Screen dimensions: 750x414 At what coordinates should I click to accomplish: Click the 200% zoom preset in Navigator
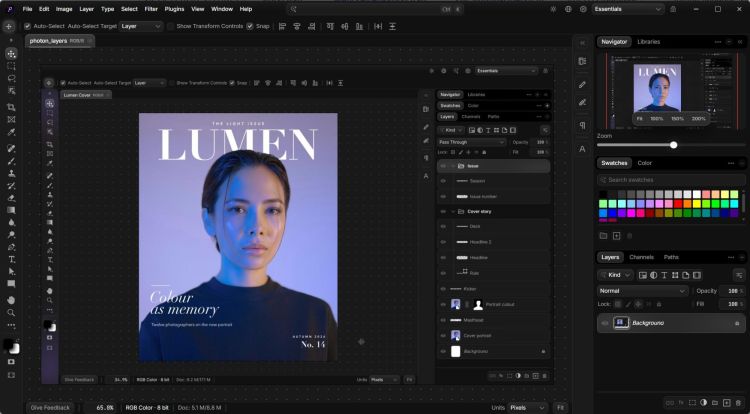click(x=698, y=119)
